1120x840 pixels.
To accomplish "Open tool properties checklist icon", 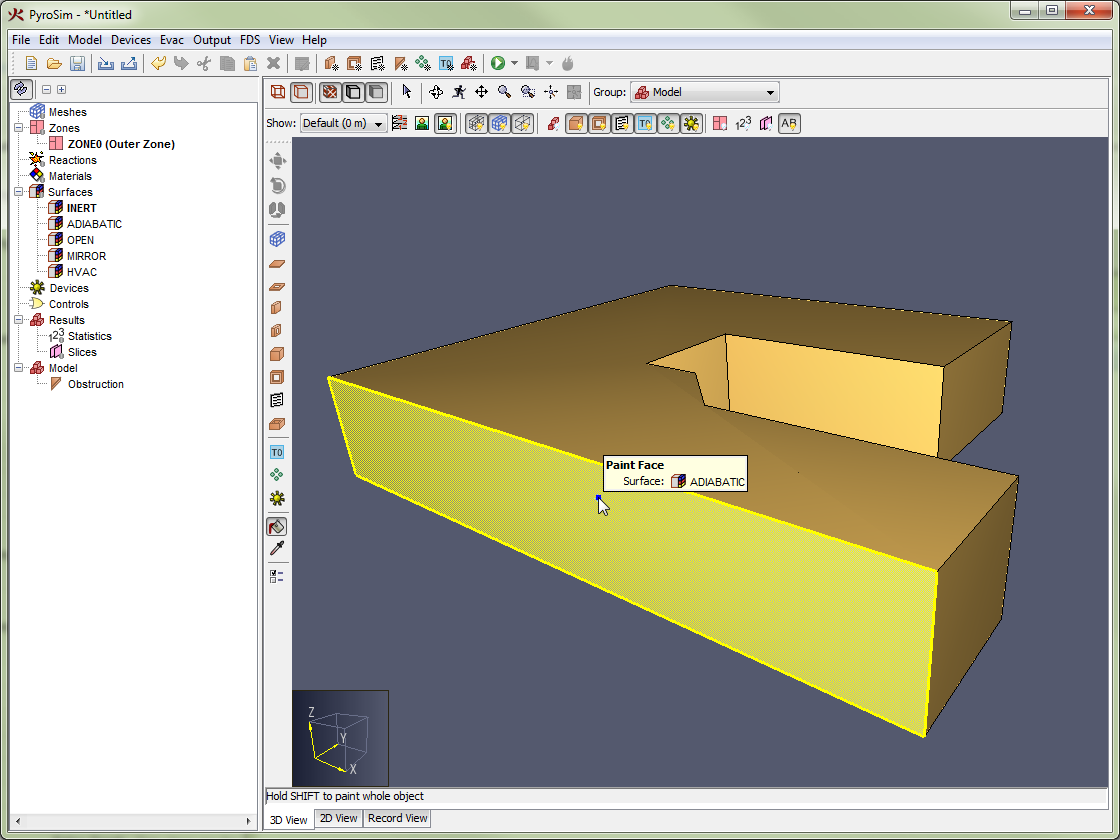I will tap(277, 576).
